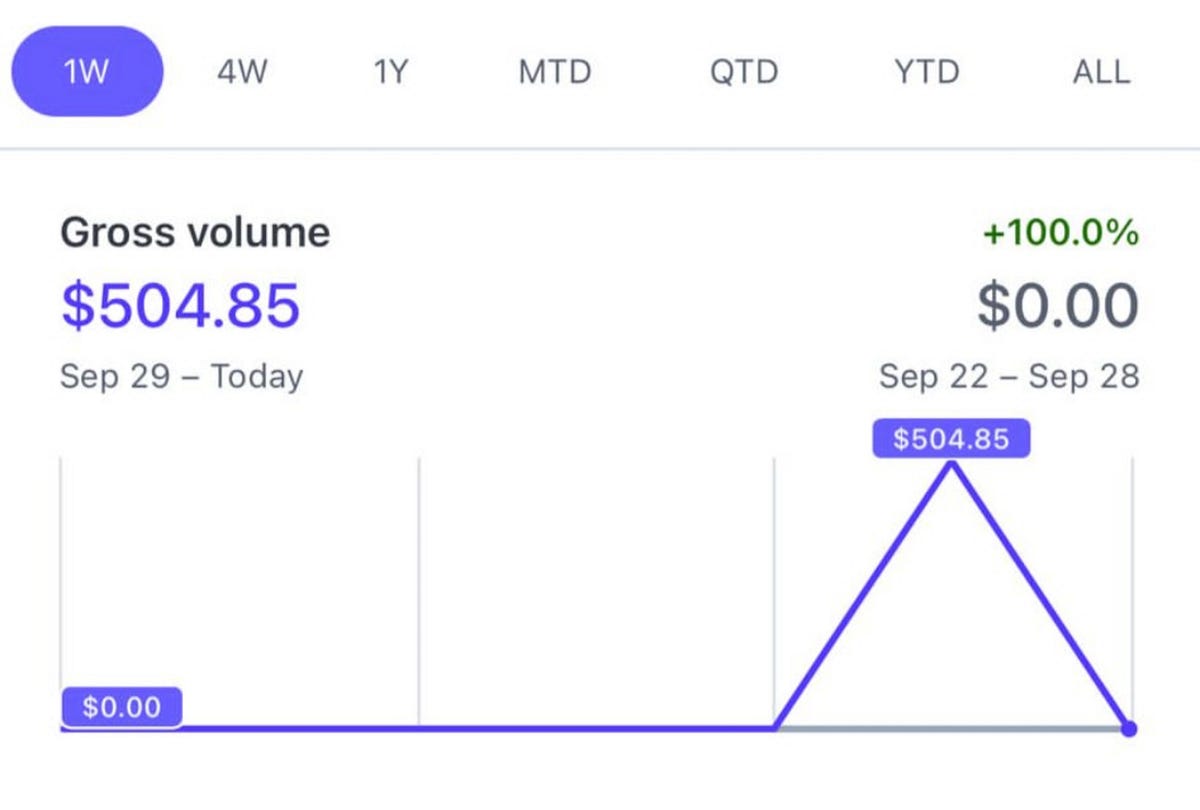Click the $0.00 tooltip at chart start
Image resolution: width=1200 pixels, height=810 pixels.
[121, 707]
